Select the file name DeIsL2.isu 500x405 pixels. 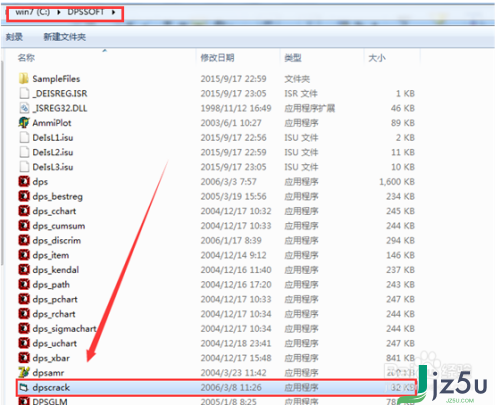coord(53,152)
